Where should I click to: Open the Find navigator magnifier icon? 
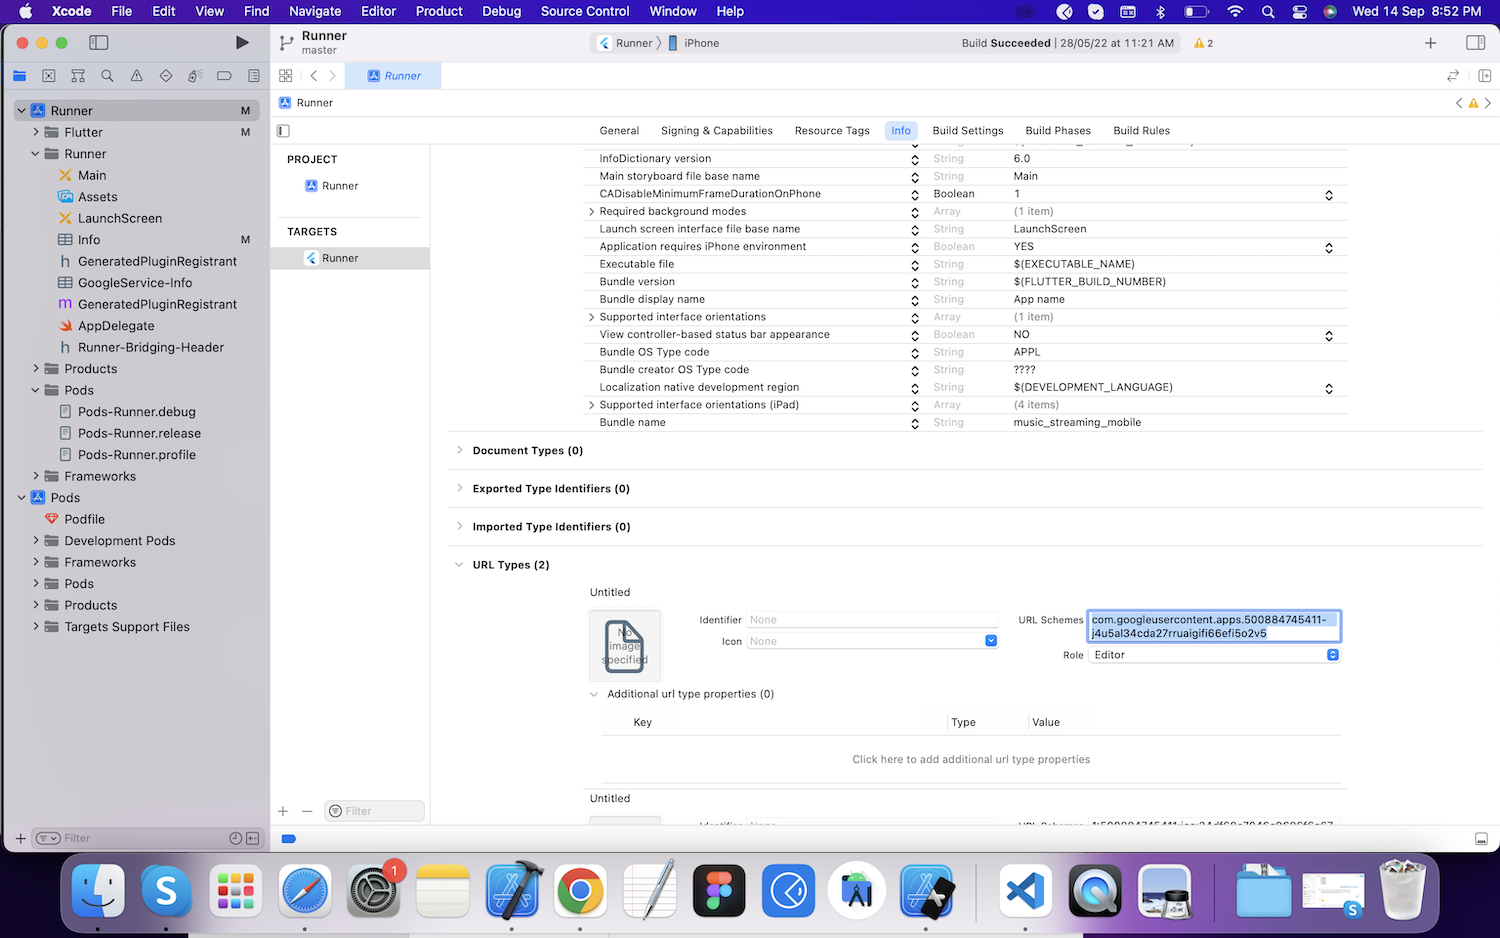pyautogui.click(x=107, y=76)
